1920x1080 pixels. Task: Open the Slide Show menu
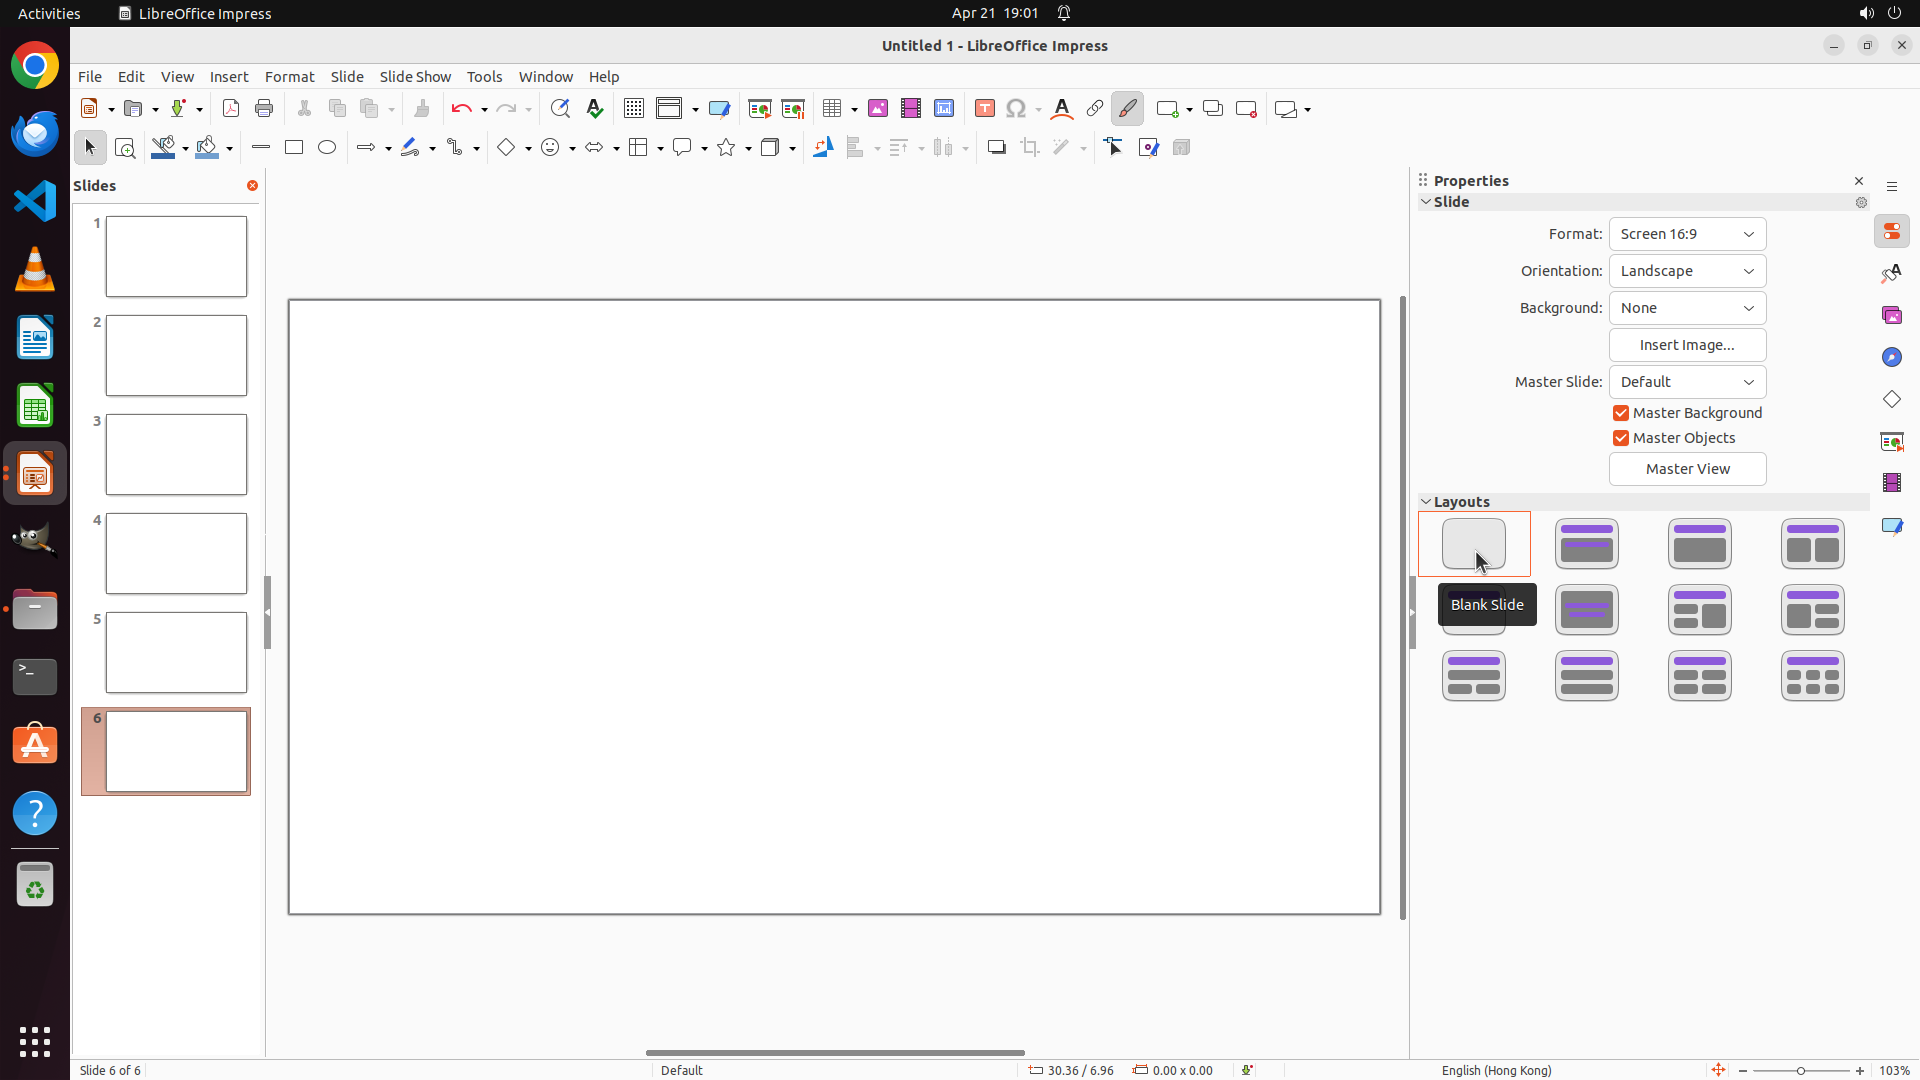click(x=415, y=77)
